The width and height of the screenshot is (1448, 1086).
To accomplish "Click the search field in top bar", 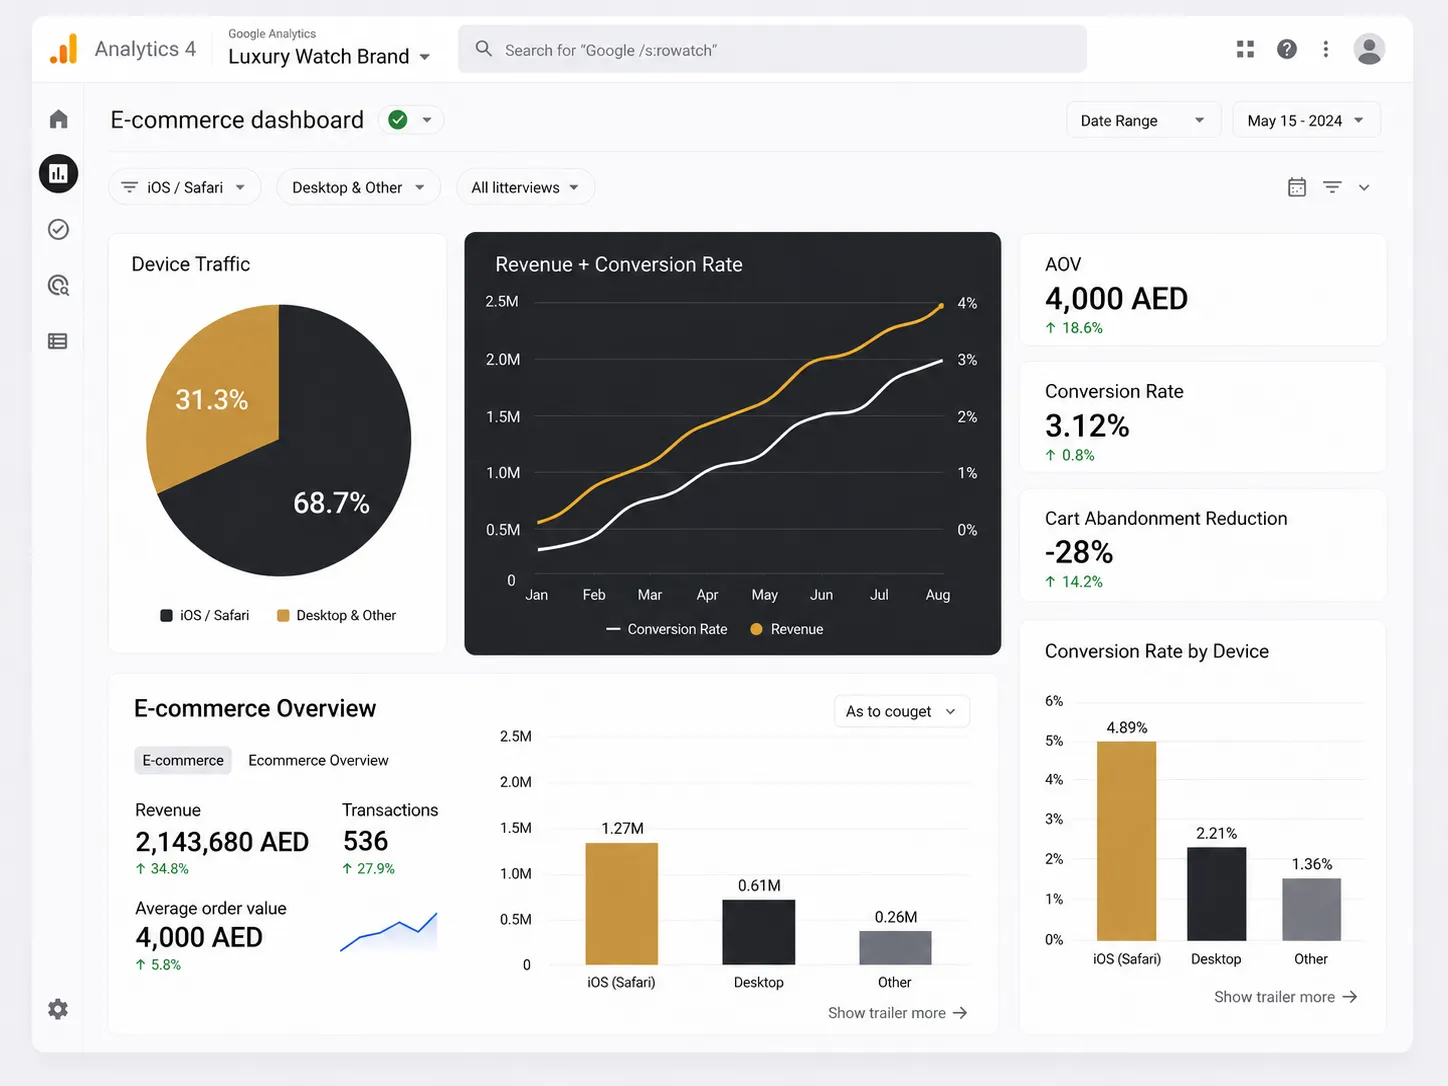I will pyautogui.click(x=772, y=49).
